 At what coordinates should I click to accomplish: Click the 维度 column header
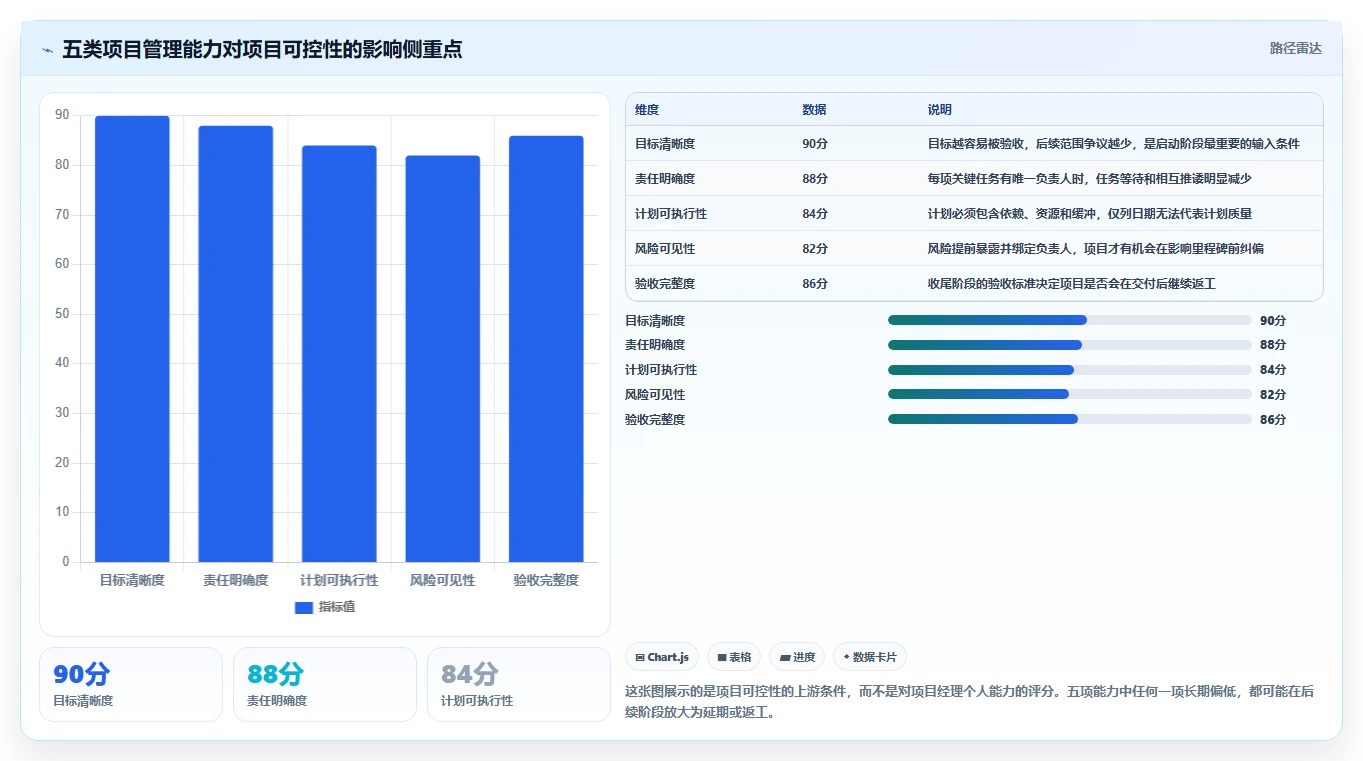click(x=647, y=110)
